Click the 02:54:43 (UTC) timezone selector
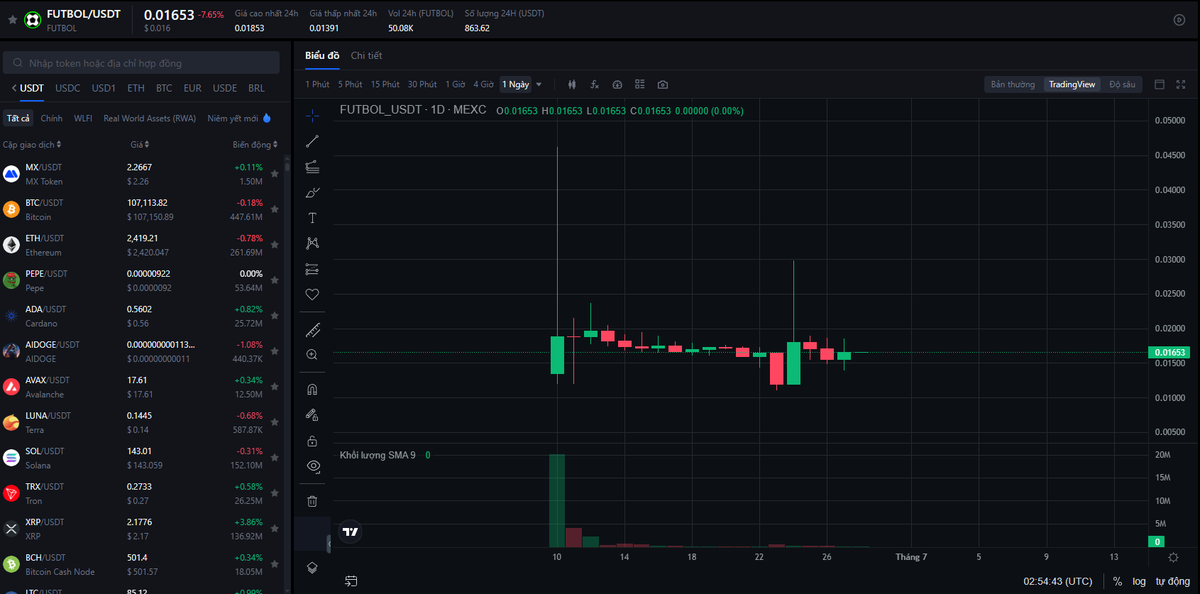This screenshot has height=594, width=1200. tap(1058, 581)
